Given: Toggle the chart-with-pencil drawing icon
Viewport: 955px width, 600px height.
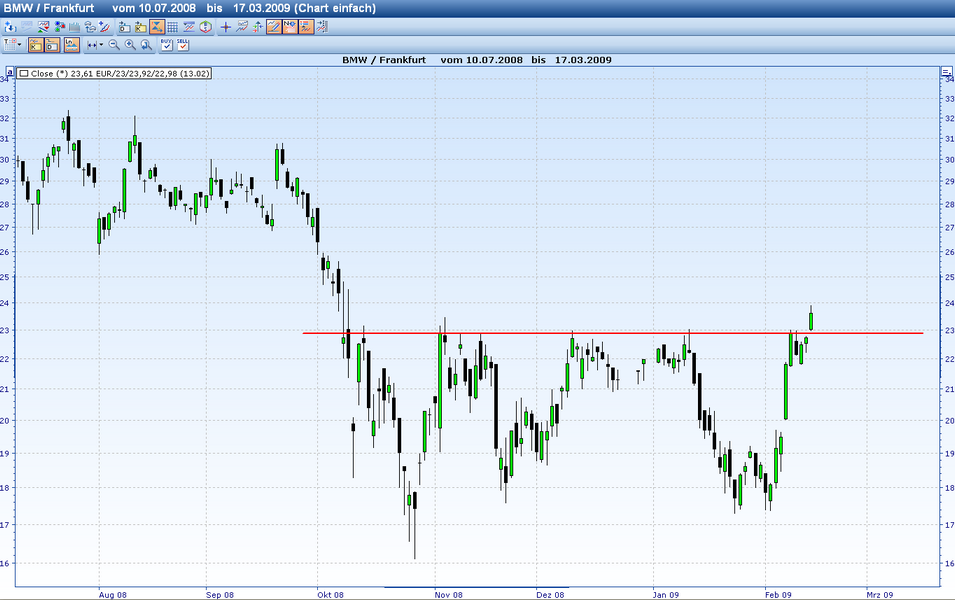Looking at the screenshot, I should point(274,27).
